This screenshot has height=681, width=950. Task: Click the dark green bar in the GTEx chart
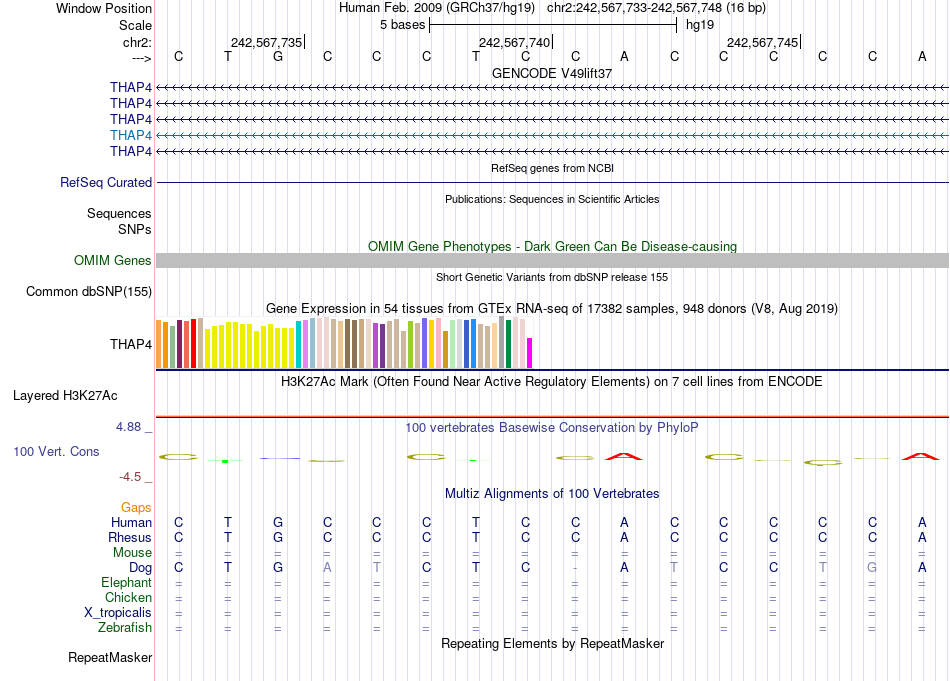pos(508,344)
